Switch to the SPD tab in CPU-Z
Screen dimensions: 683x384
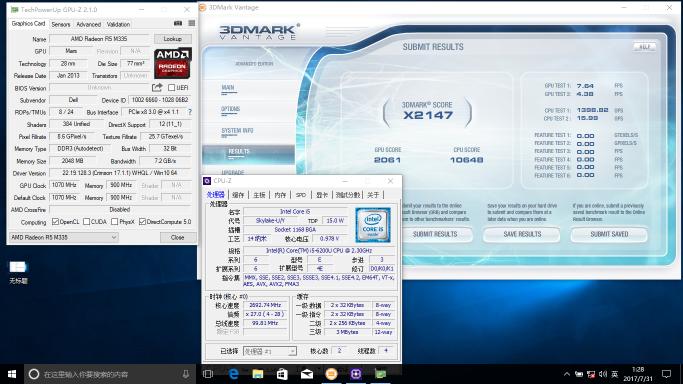[x=301, y=195]
